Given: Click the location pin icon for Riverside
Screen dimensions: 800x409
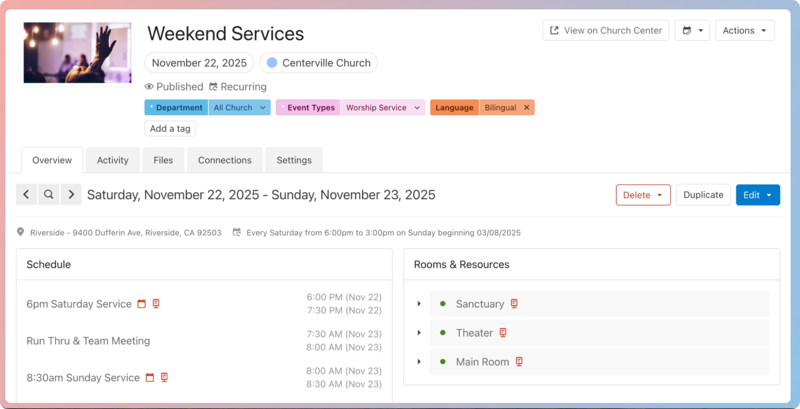Looking at the screenshot, I should pos(21,233).
